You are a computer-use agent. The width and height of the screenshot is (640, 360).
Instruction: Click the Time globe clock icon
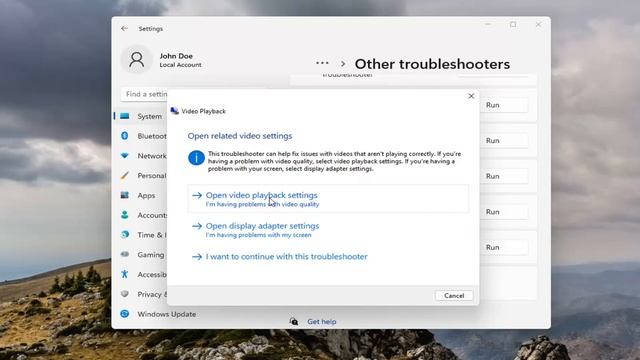[x=125, y=234]
